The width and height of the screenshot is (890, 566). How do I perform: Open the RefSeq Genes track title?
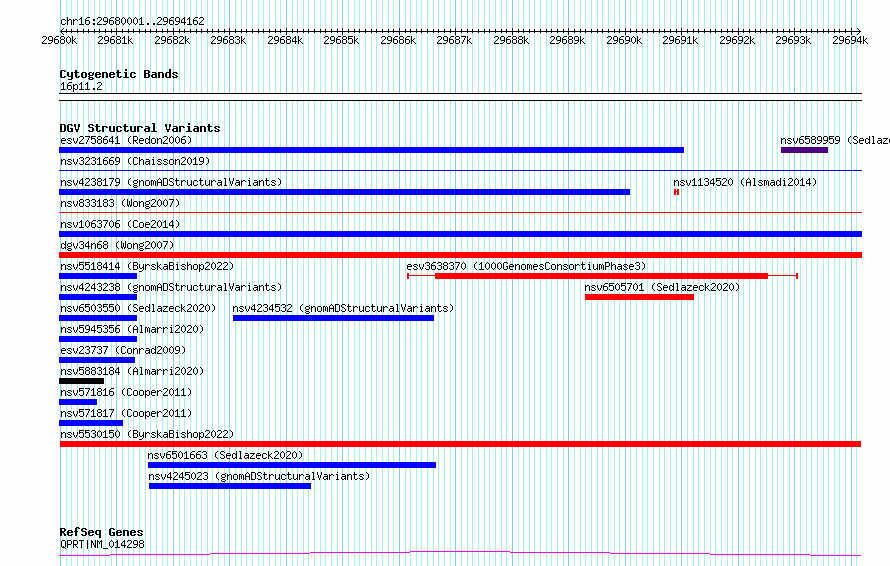coord(101,532)
